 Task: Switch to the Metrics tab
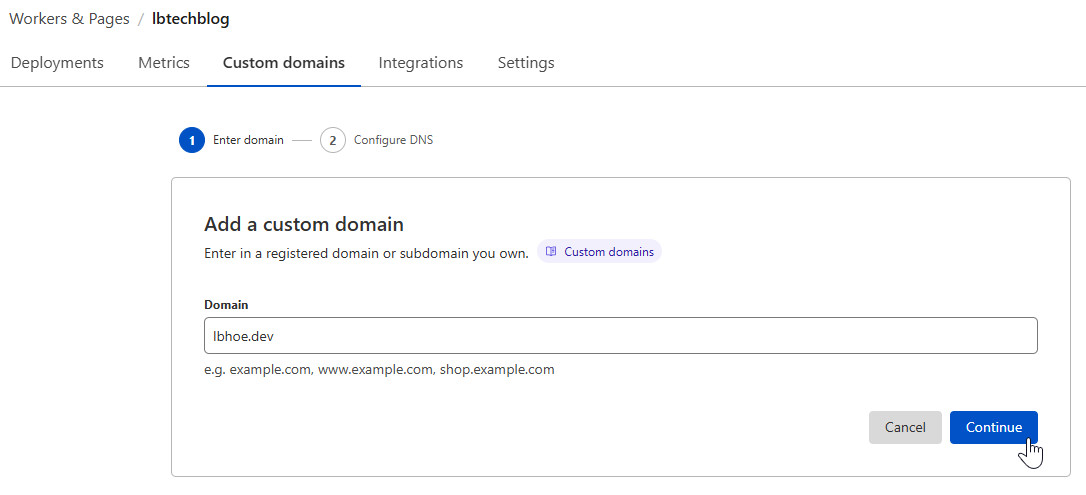164,63
